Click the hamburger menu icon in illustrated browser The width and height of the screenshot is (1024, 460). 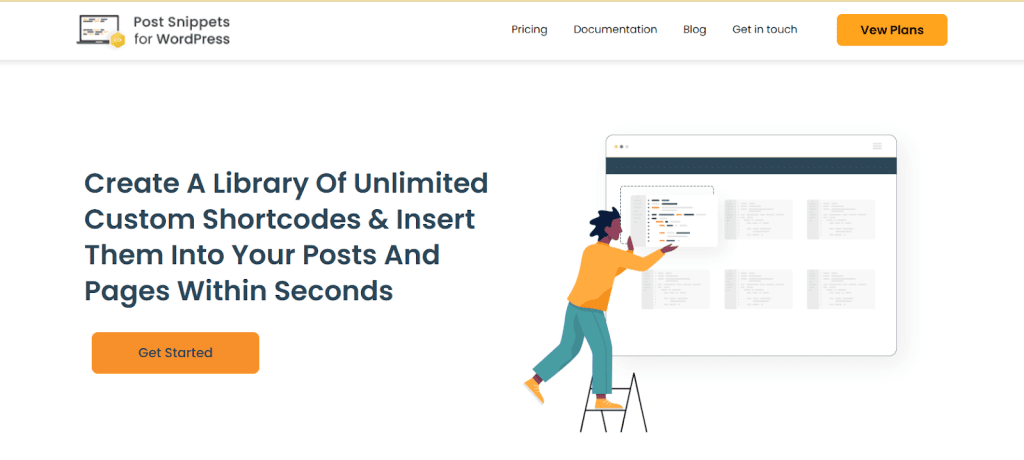point(877,146)
